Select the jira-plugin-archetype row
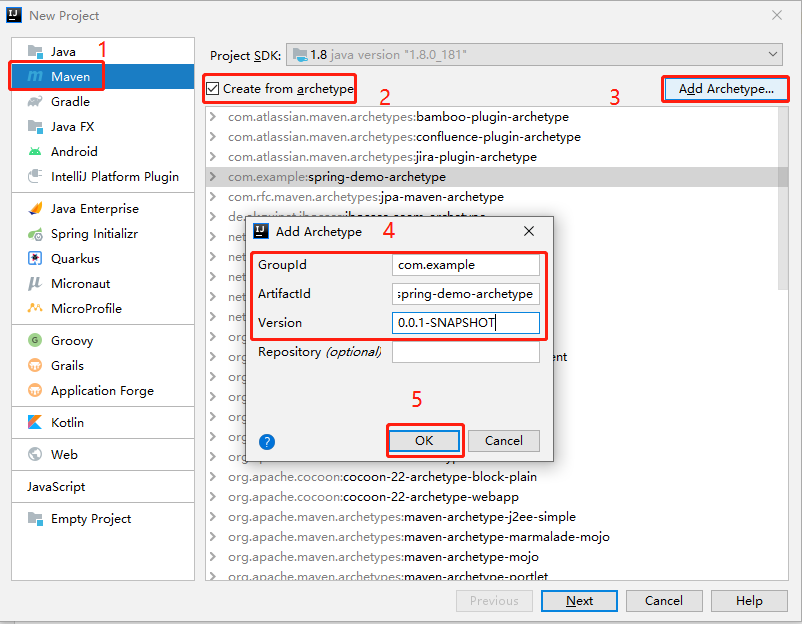 pos(492,157)
